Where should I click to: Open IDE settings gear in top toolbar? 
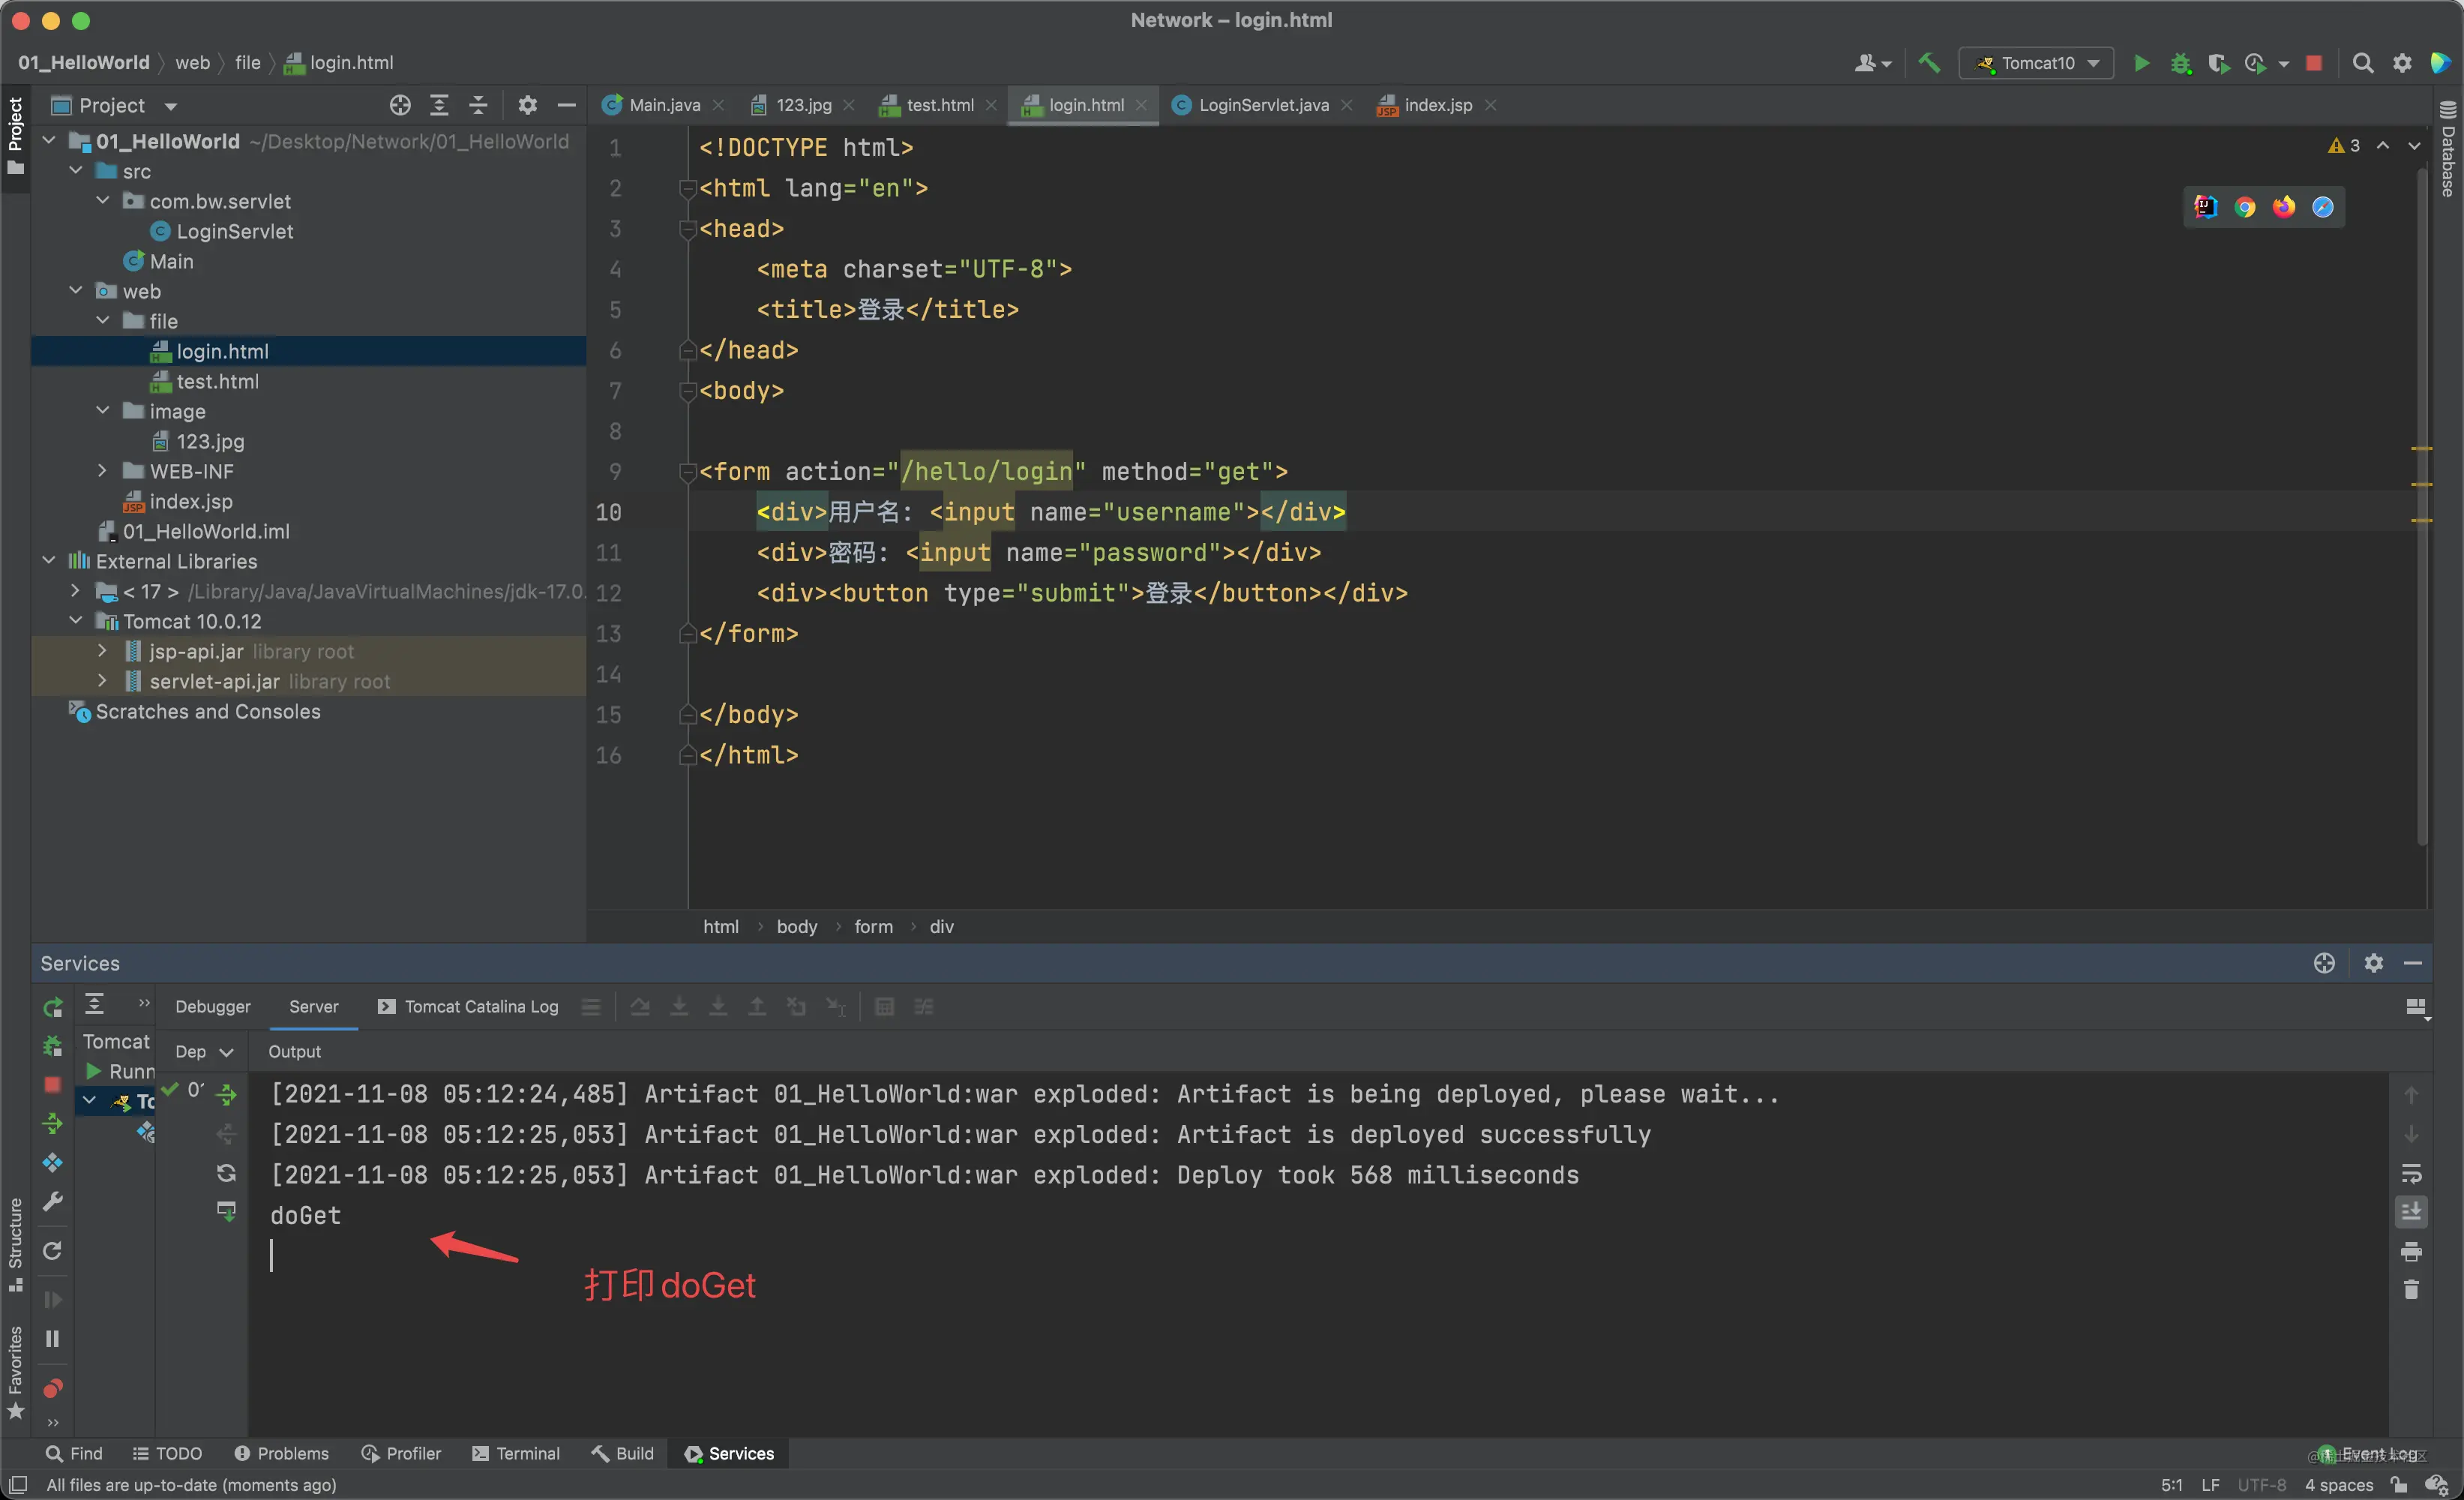pos(2401,63)
